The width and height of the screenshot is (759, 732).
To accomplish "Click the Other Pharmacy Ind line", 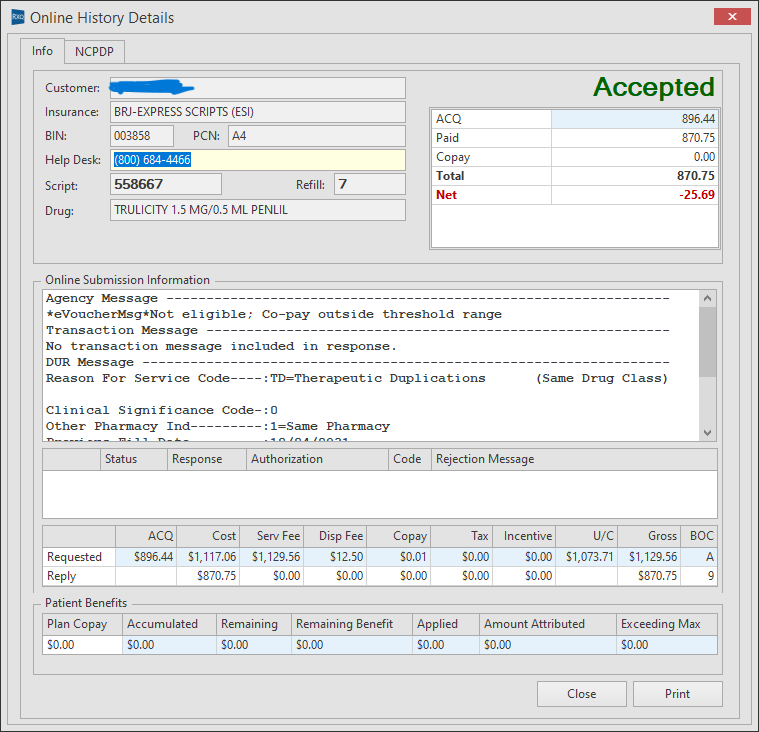I will (218, 427).
